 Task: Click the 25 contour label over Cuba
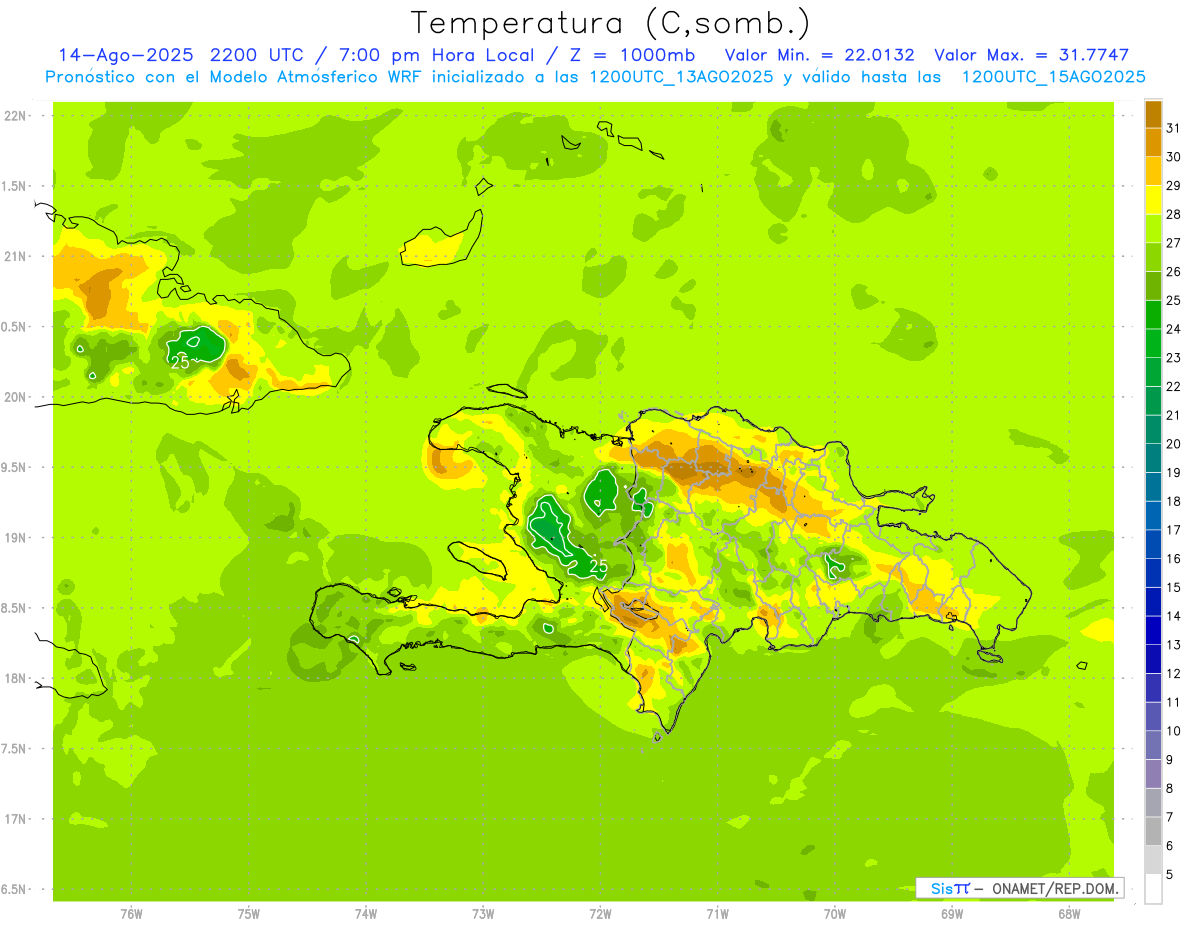pos(180,362)
